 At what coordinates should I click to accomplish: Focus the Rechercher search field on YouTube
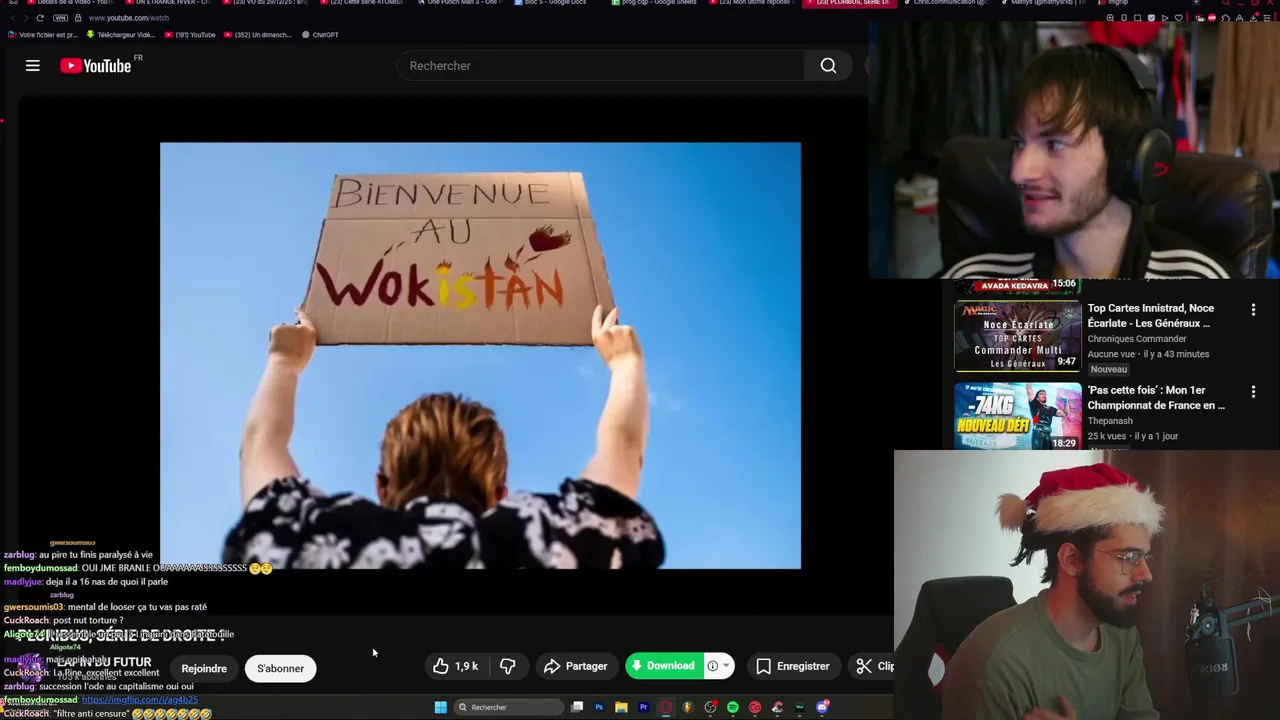pyautogui.click(x=601, y=66)
